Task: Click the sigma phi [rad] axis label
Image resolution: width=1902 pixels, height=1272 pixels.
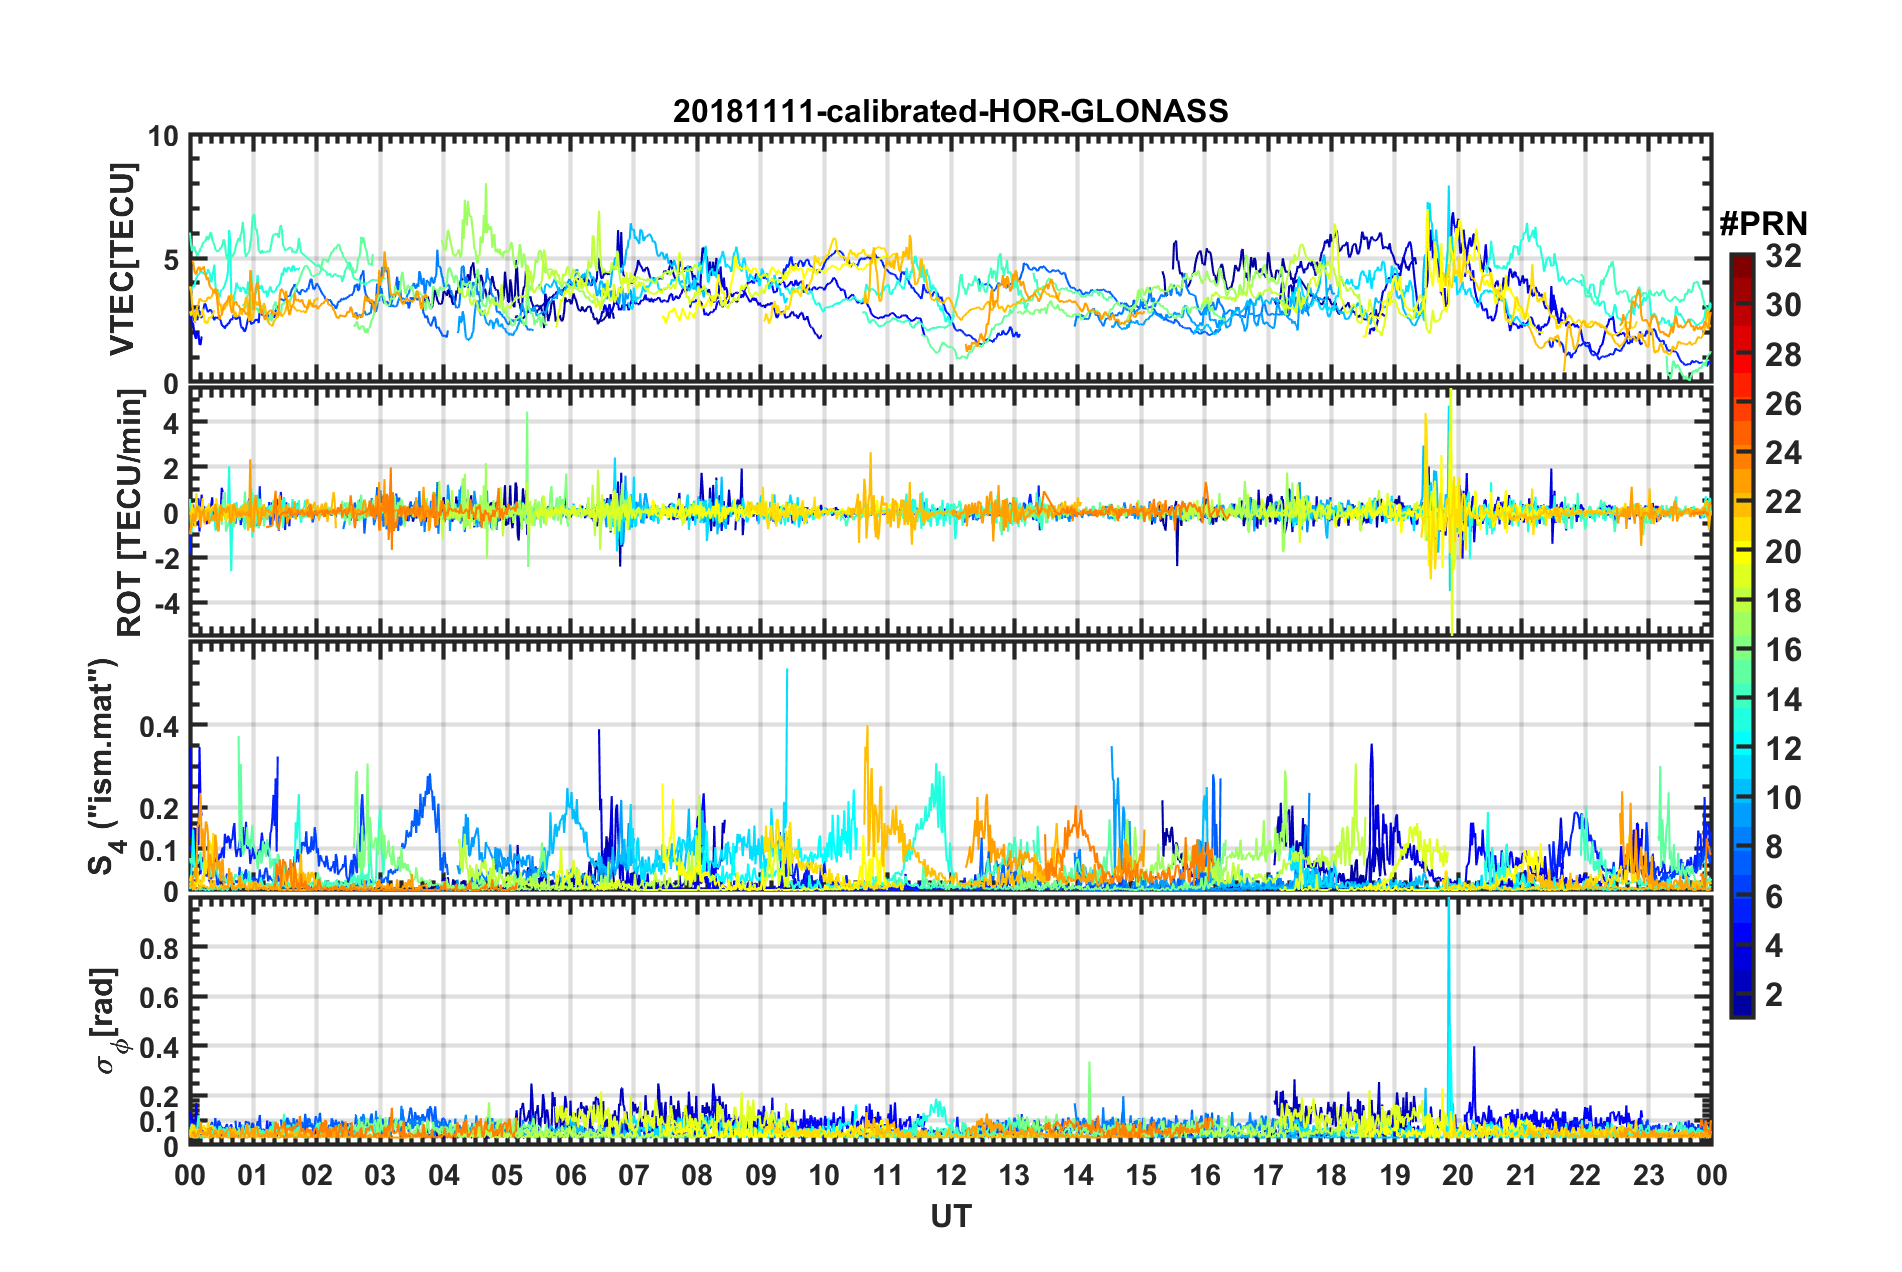Action: click(x=107, y=1020)
